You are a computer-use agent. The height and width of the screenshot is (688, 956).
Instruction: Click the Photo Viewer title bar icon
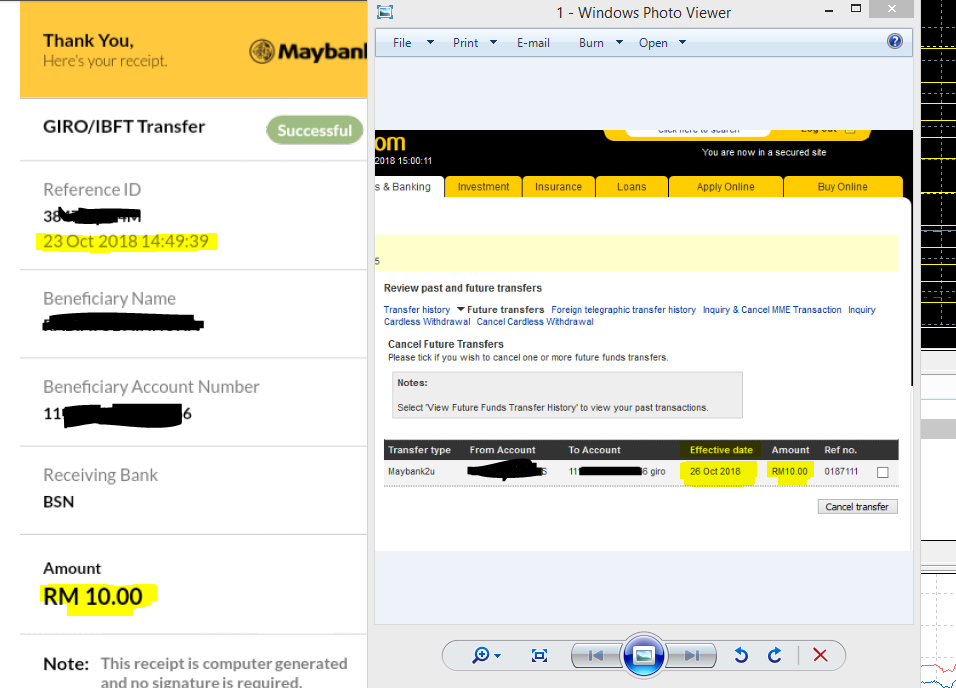[x=385, y=12]
